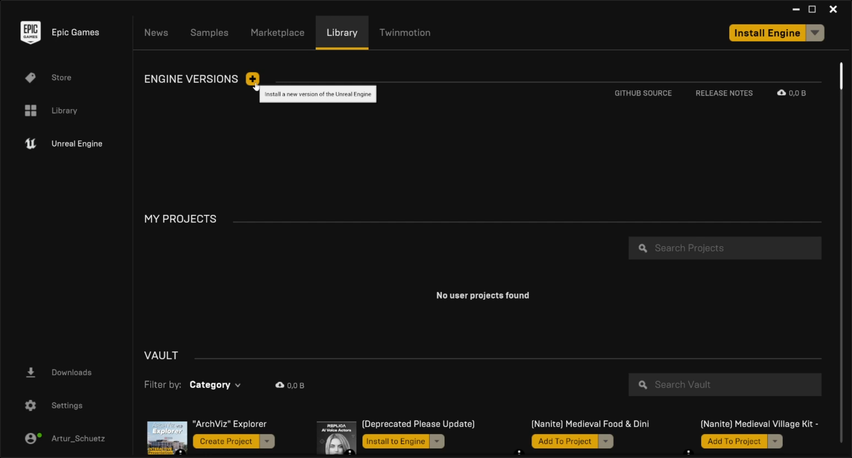Click the Install to Engine button
This screenshot has height=458, width=852.
(396, 441)
